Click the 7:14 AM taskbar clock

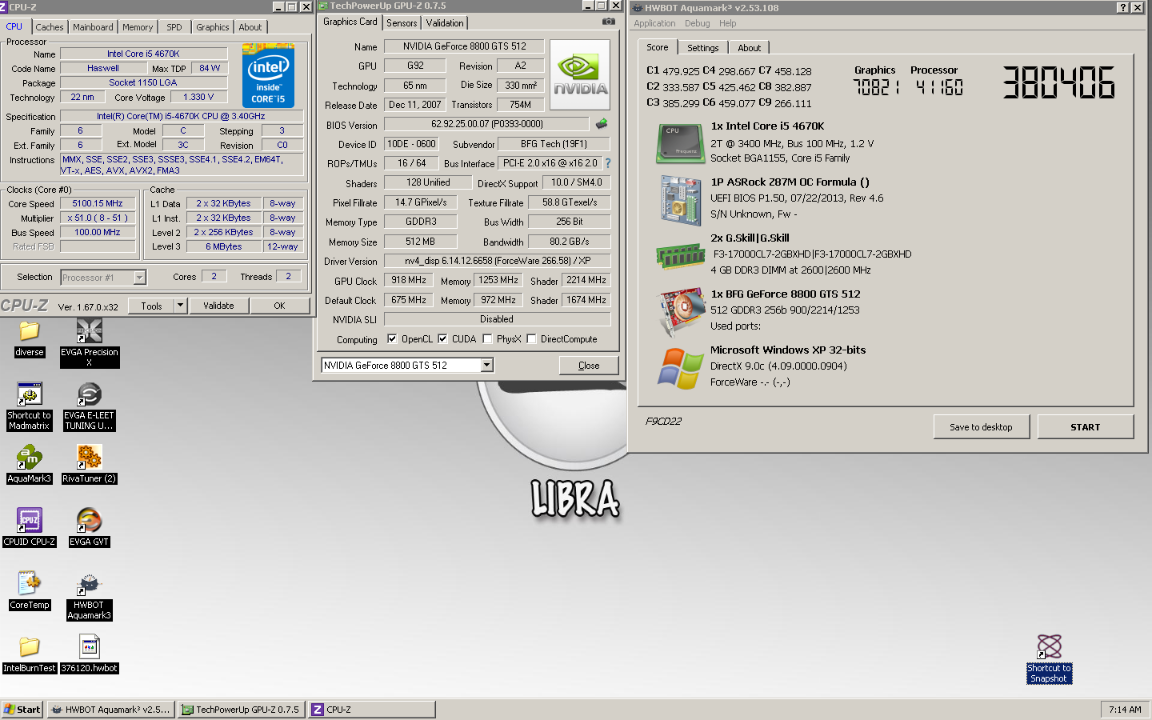[1124, 710]
